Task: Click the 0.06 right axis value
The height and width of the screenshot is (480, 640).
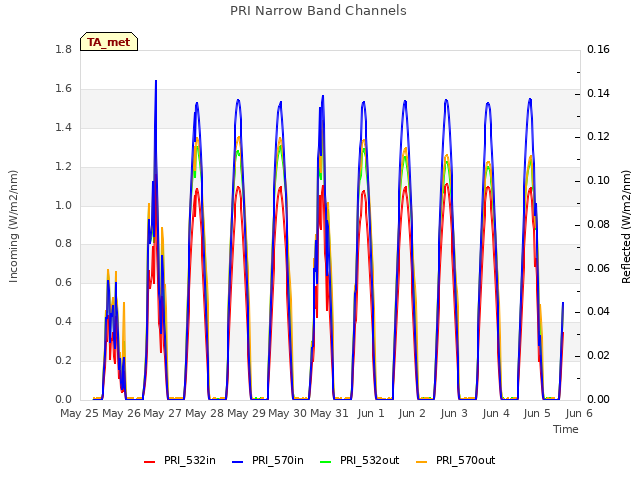Action: tap(598, 269)
